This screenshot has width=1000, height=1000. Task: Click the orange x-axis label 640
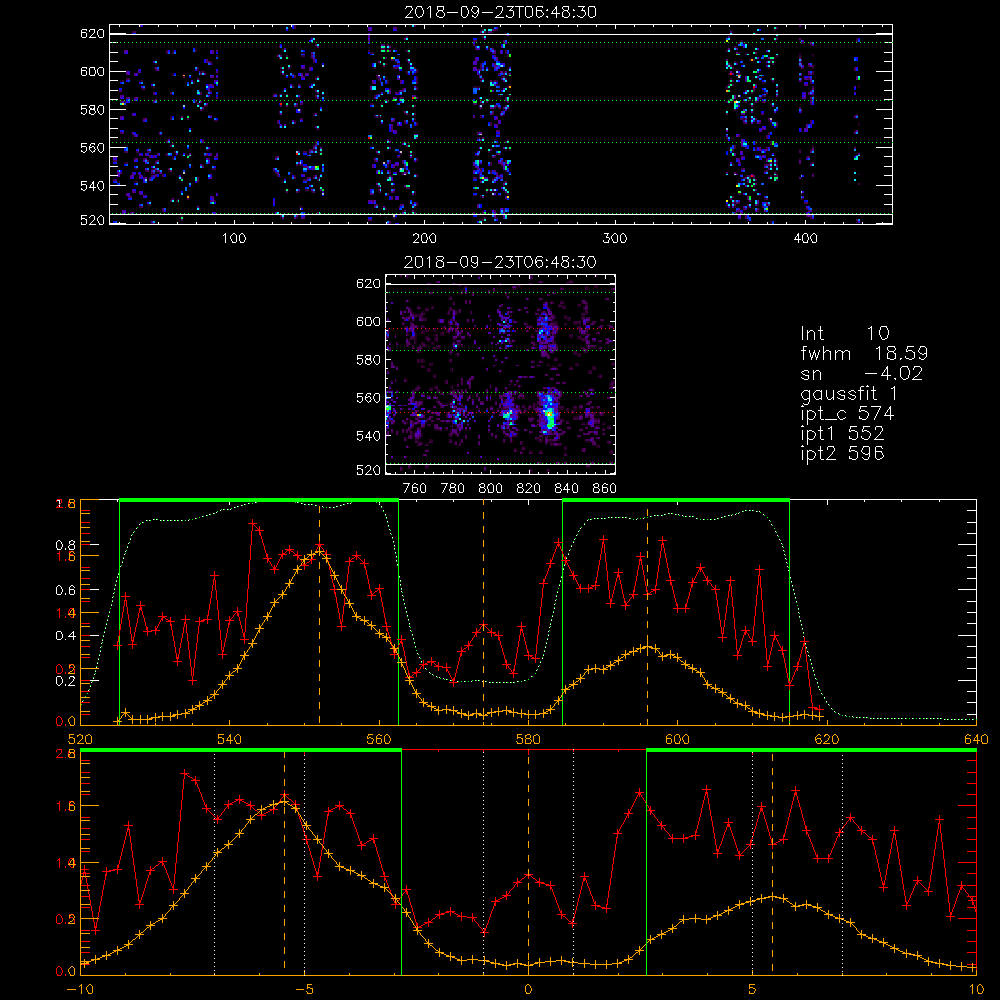pos(976,739)
